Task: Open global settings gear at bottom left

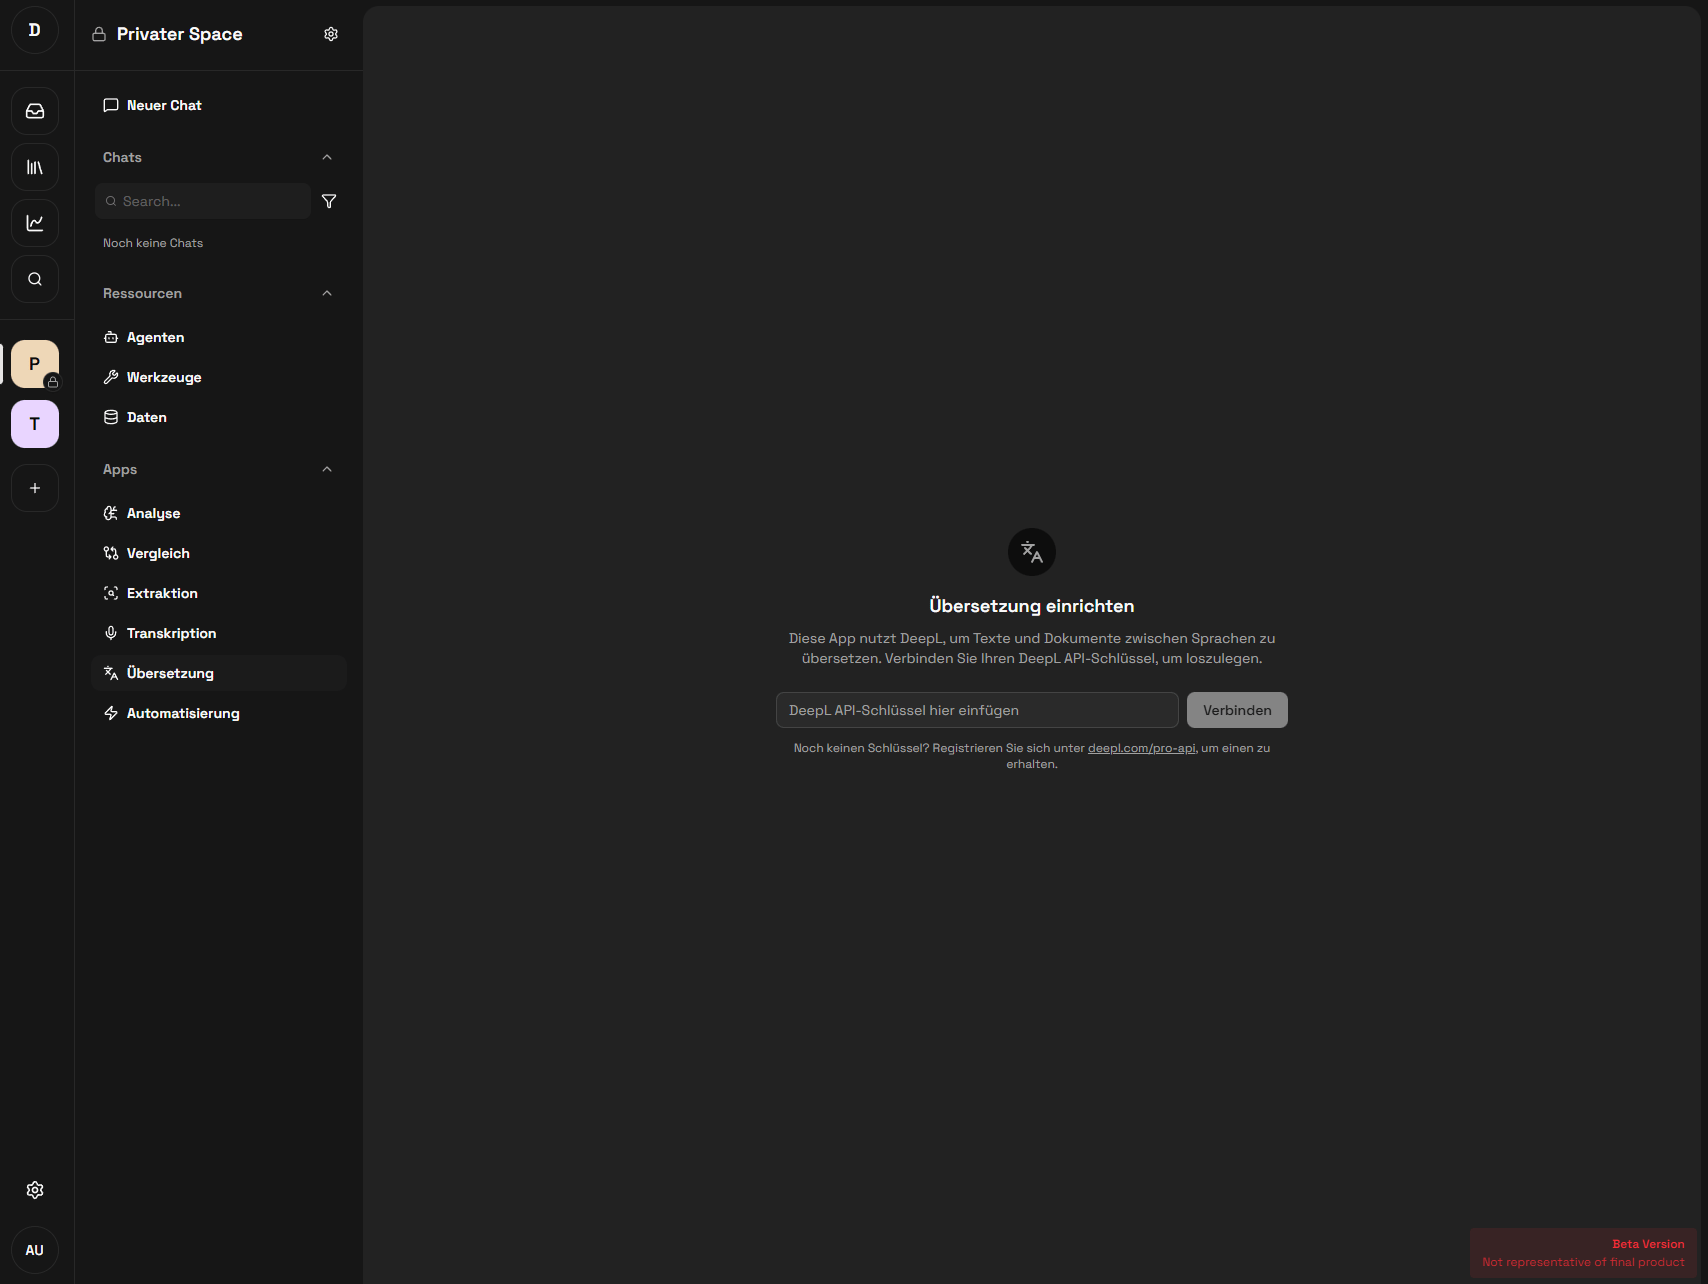Action: pyautogui.click(x=35, y=1190)
